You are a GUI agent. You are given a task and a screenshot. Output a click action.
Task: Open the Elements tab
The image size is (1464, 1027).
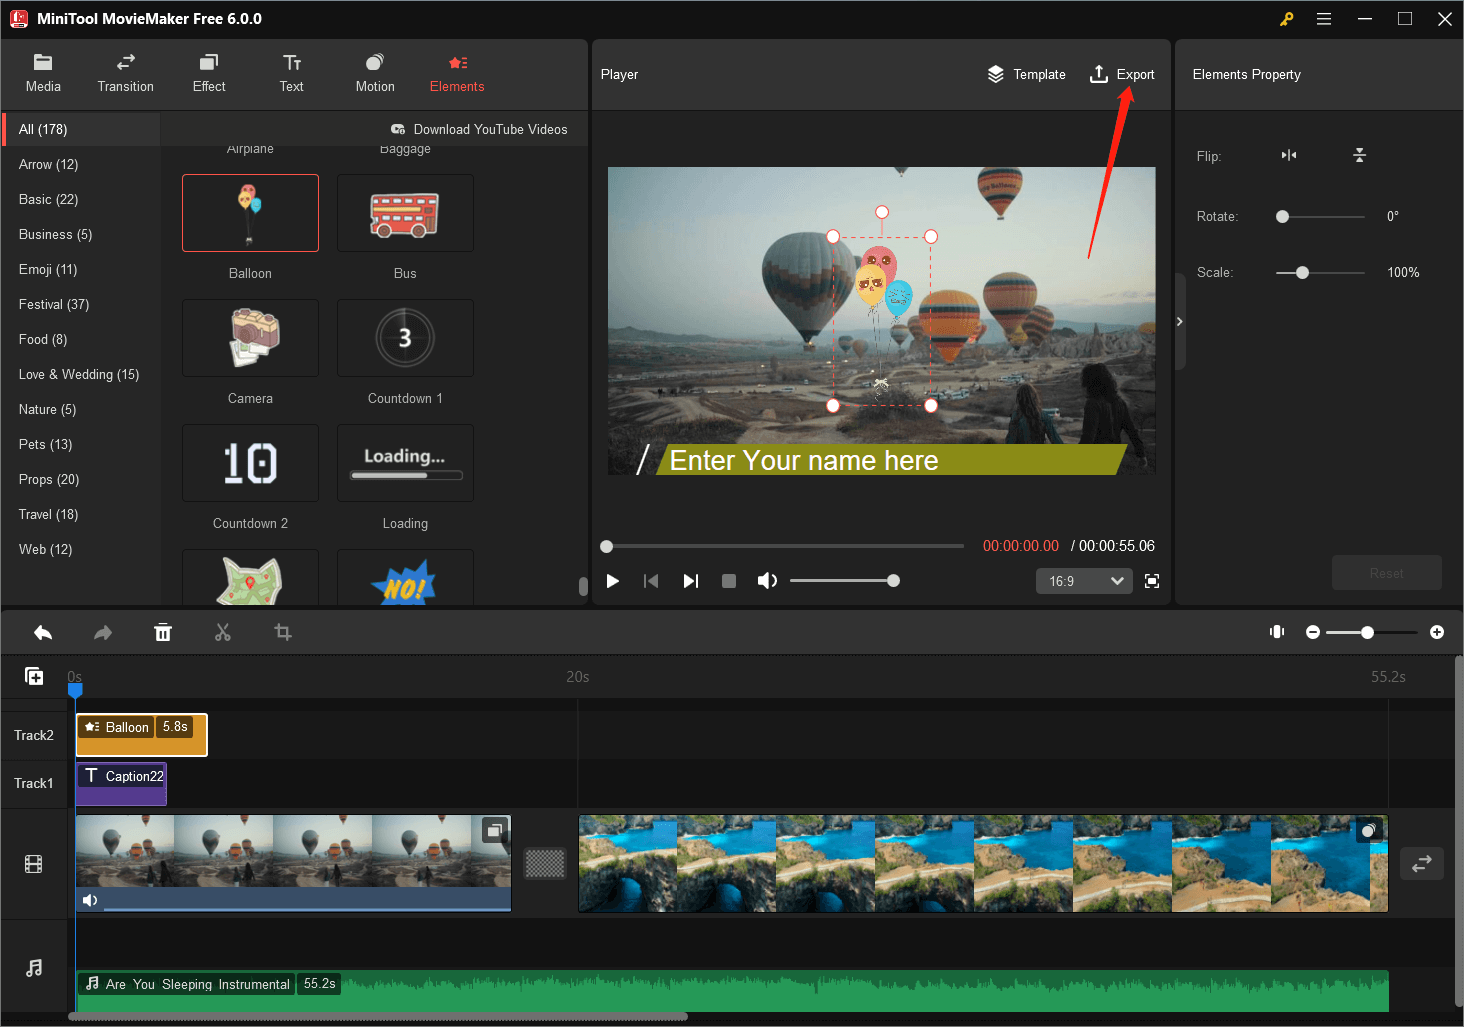pos(457,74)
